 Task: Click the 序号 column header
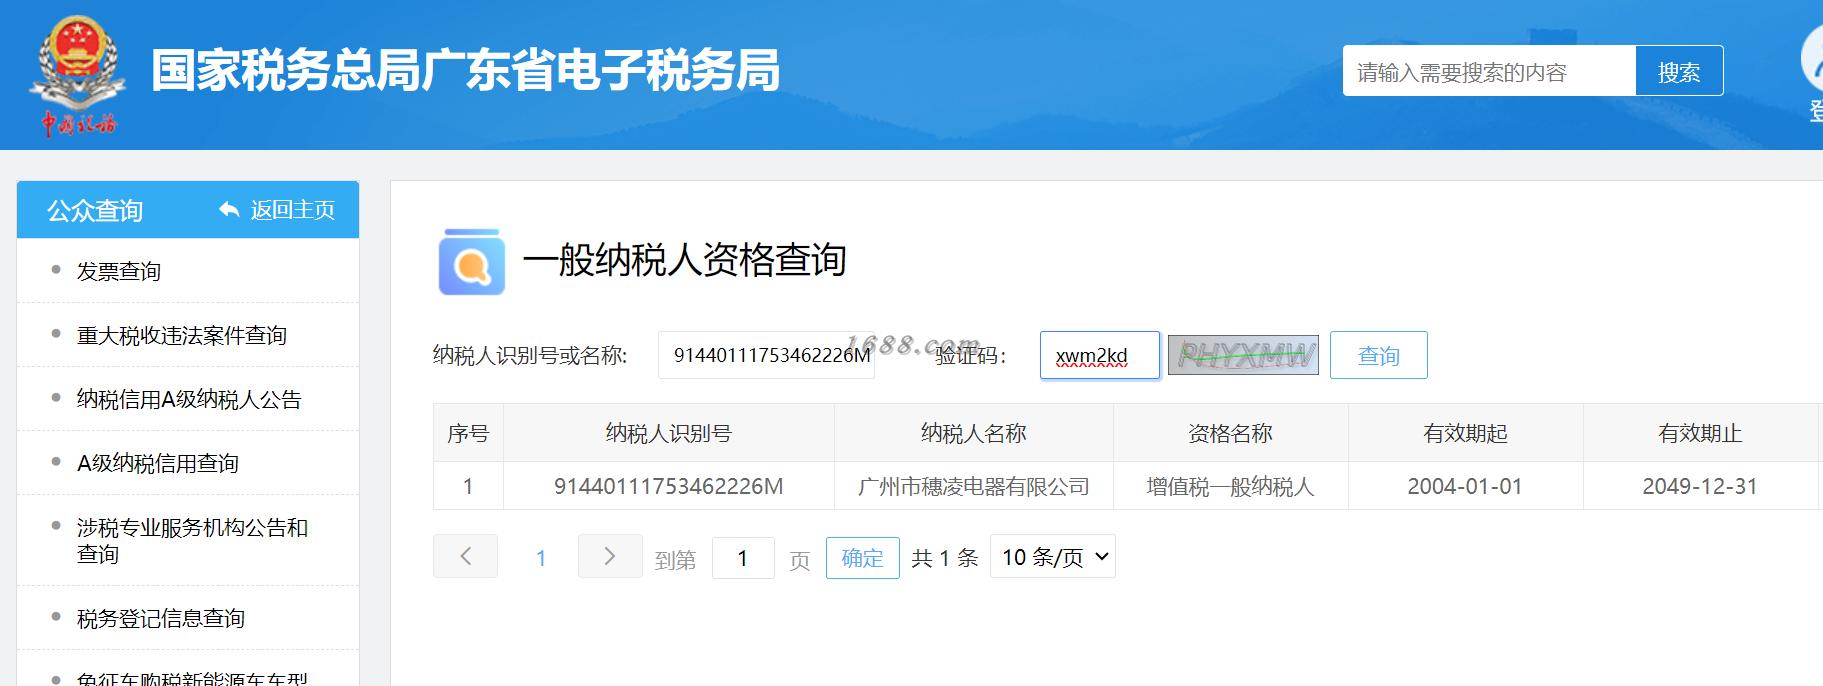tap(468, 433)
